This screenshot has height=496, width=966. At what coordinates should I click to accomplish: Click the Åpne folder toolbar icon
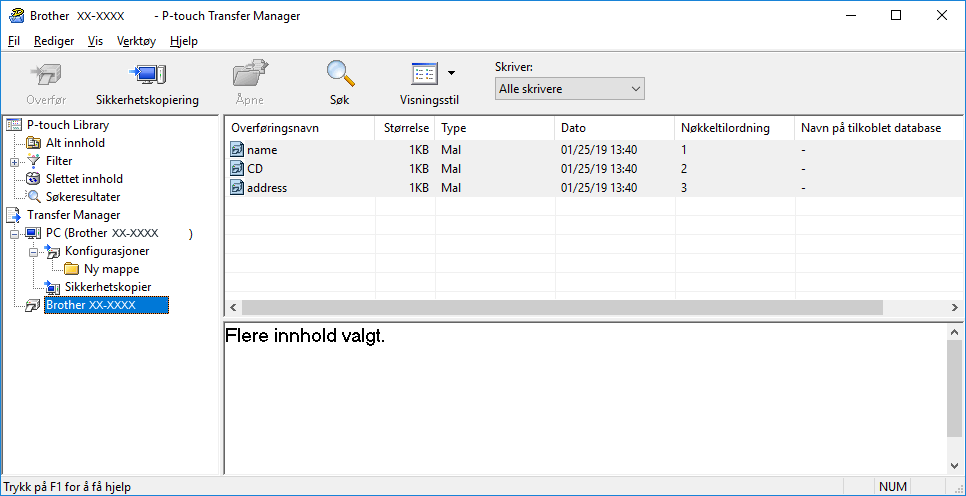pyautogui.click(x=250, y=75)
